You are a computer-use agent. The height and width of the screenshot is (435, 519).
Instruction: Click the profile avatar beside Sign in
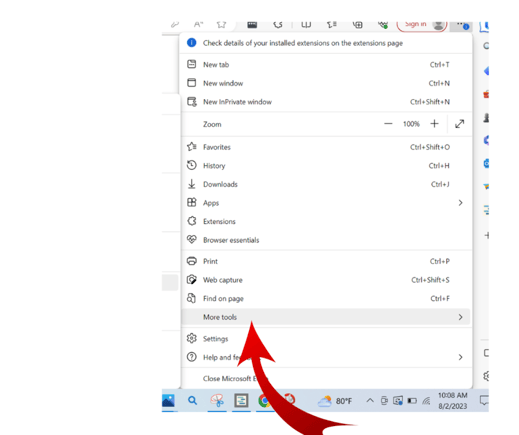pyautogui.click(x=439, y=25)
